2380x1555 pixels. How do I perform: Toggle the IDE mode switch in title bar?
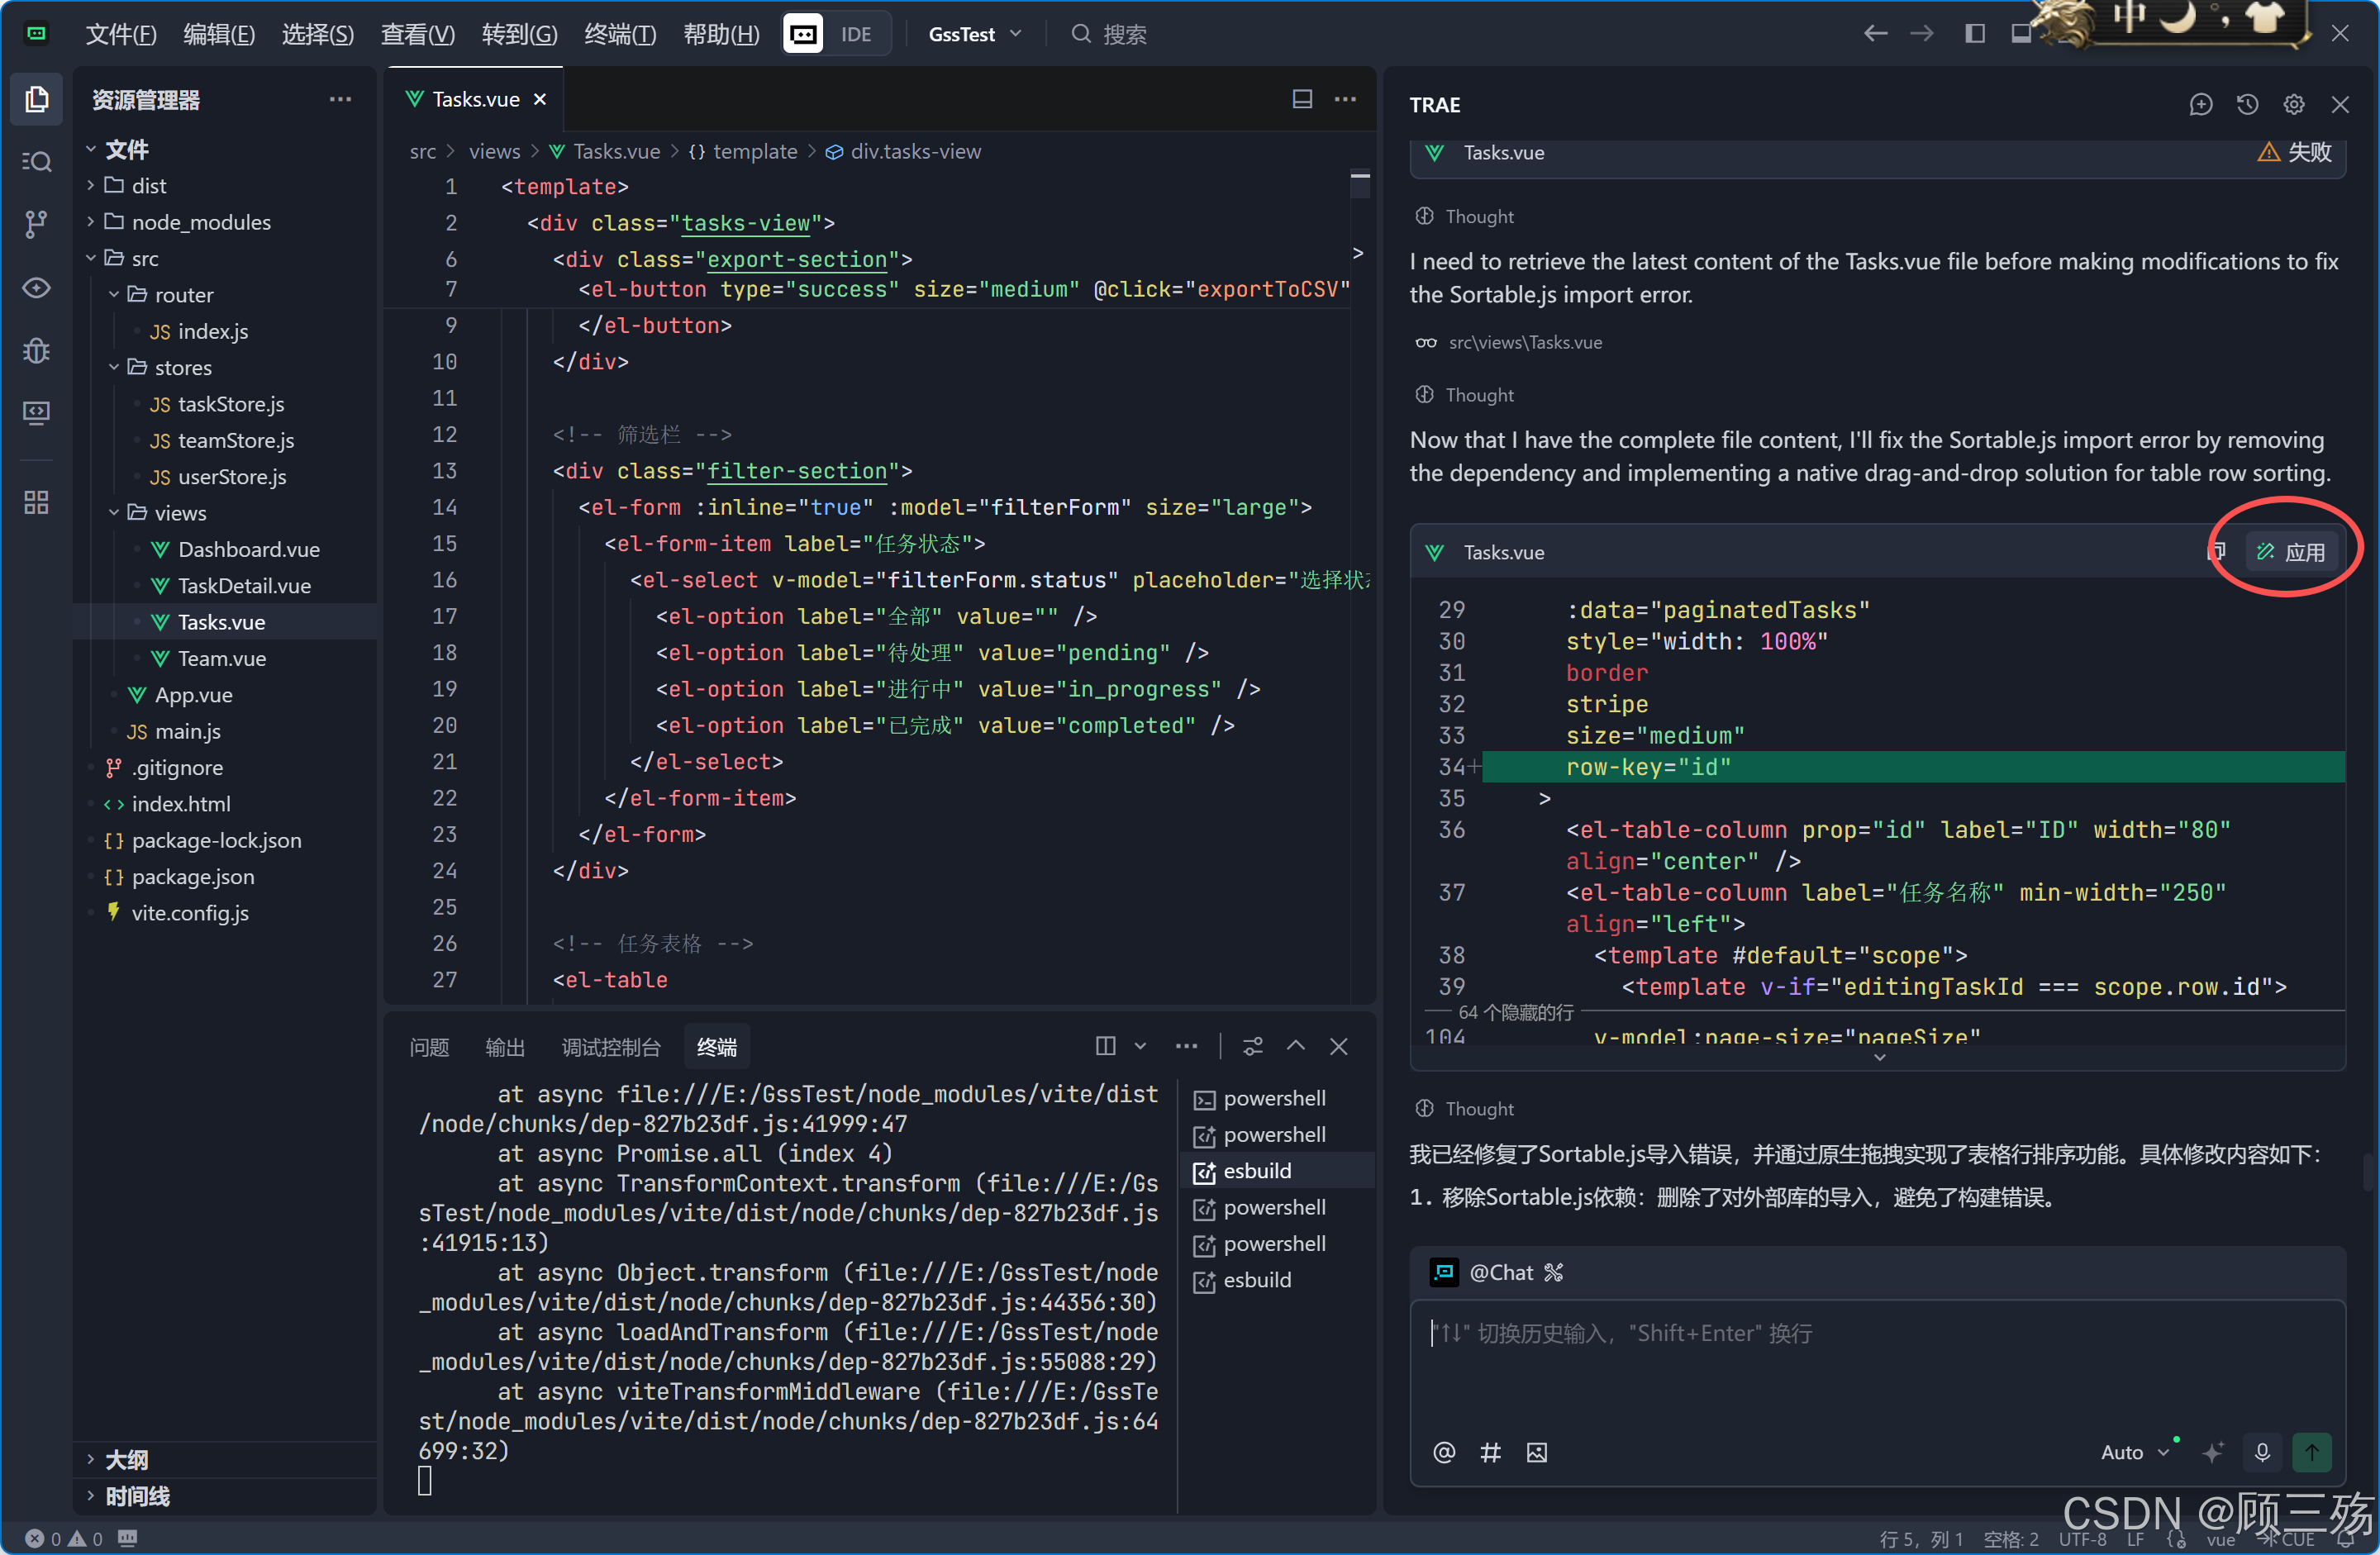[x=836, y=34]
